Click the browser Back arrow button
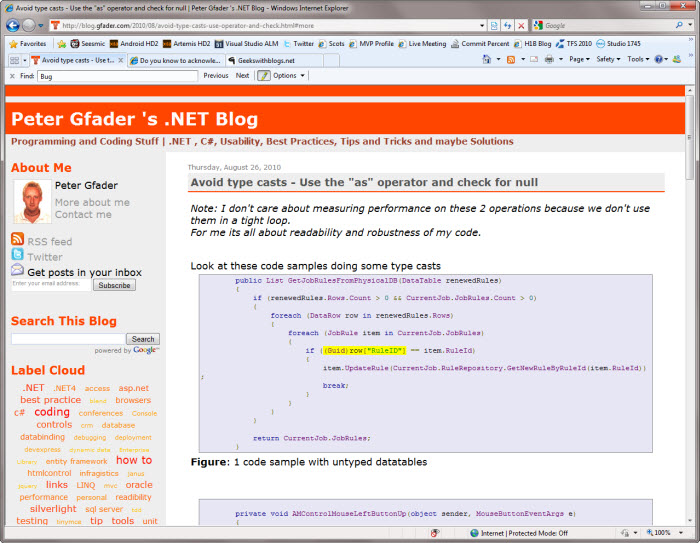Screen dimensions: 700x543 click(x=12, y=25)
